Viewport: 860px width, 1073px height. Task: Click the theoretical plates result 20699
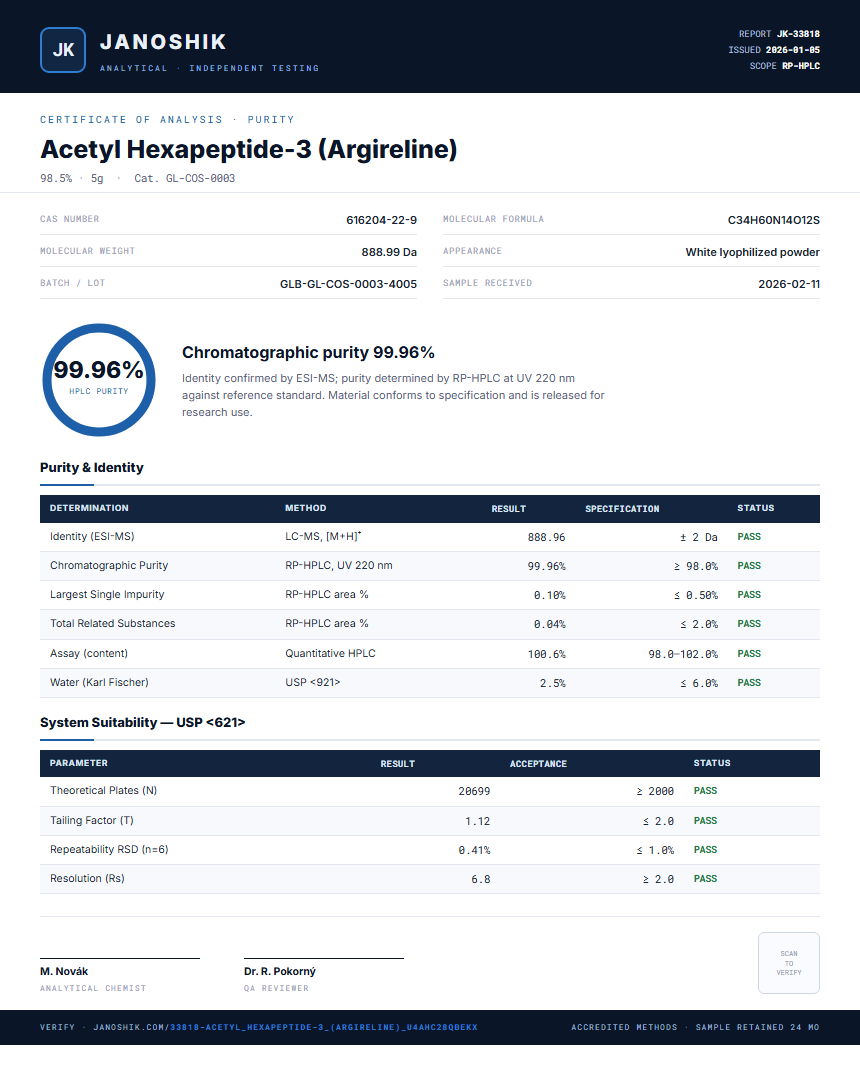[474, 791]
